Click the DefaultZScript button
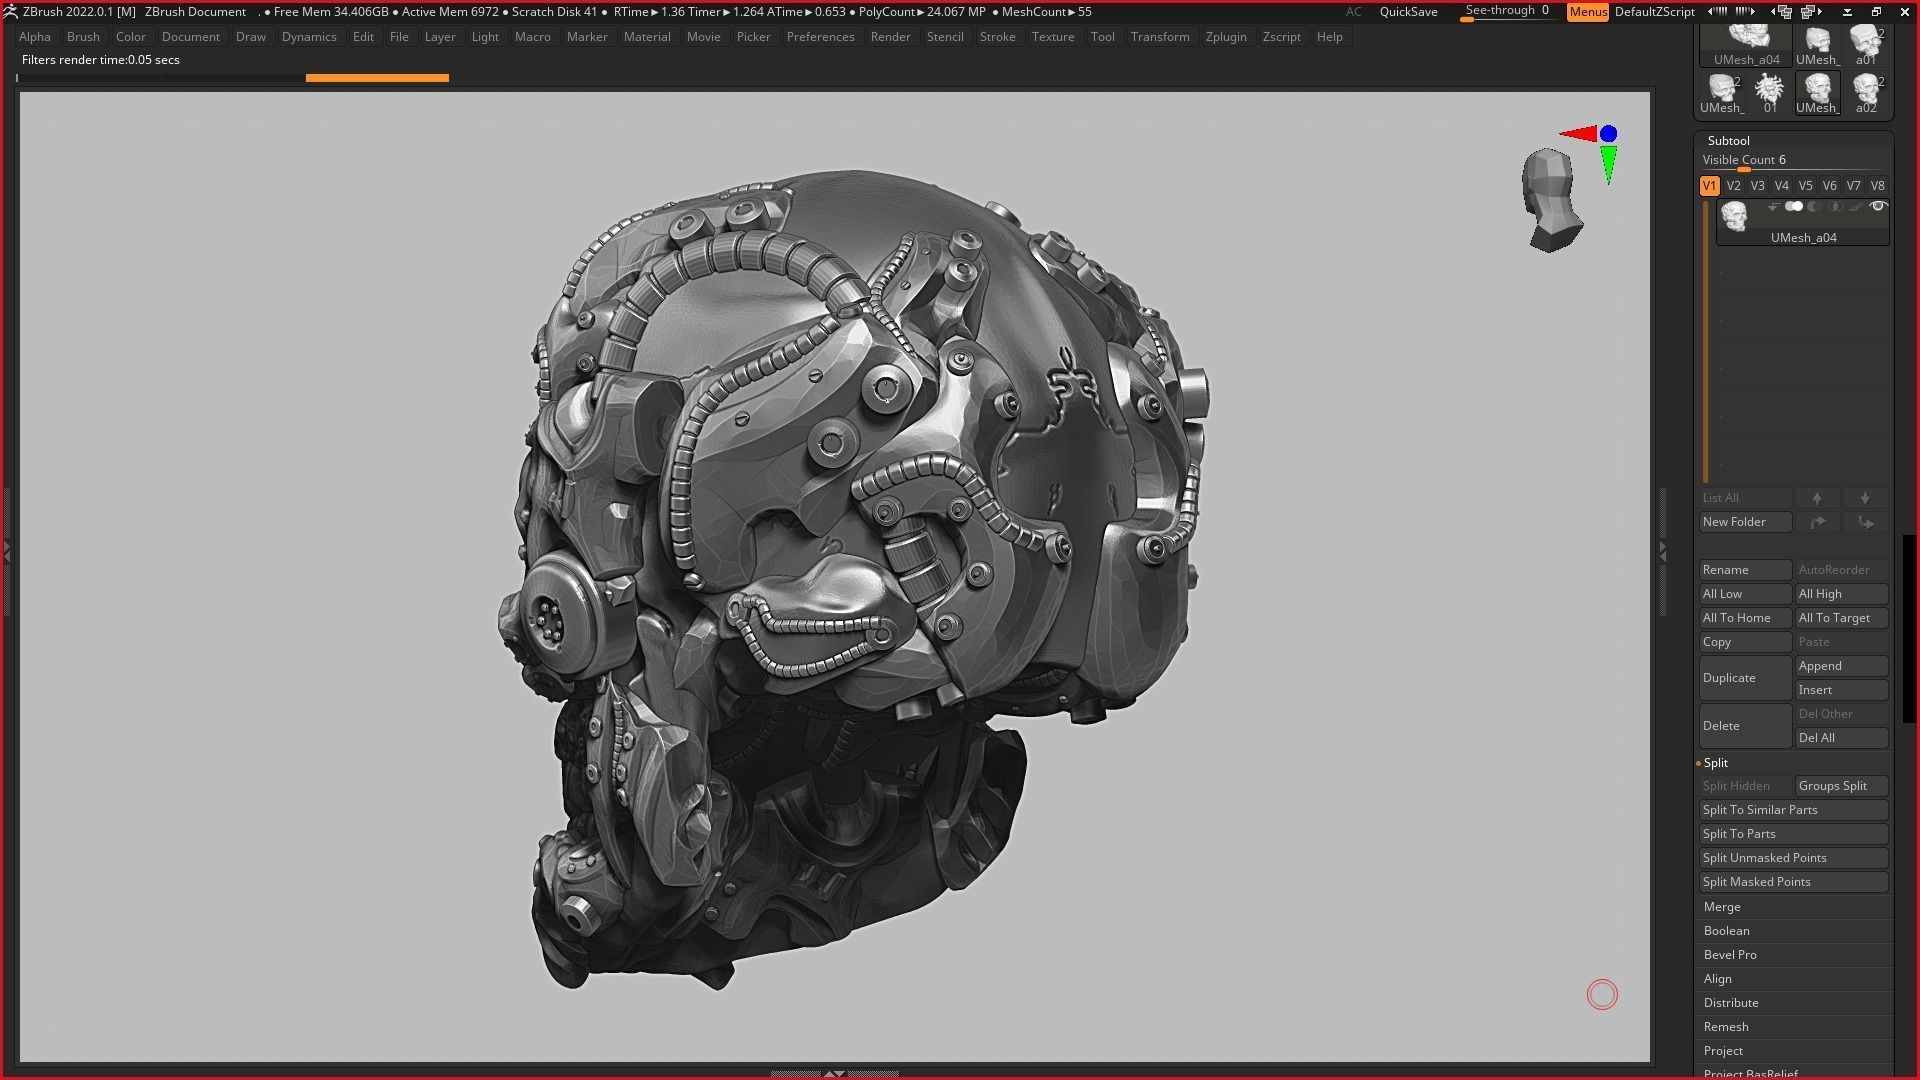 (x=1654, y=12)
